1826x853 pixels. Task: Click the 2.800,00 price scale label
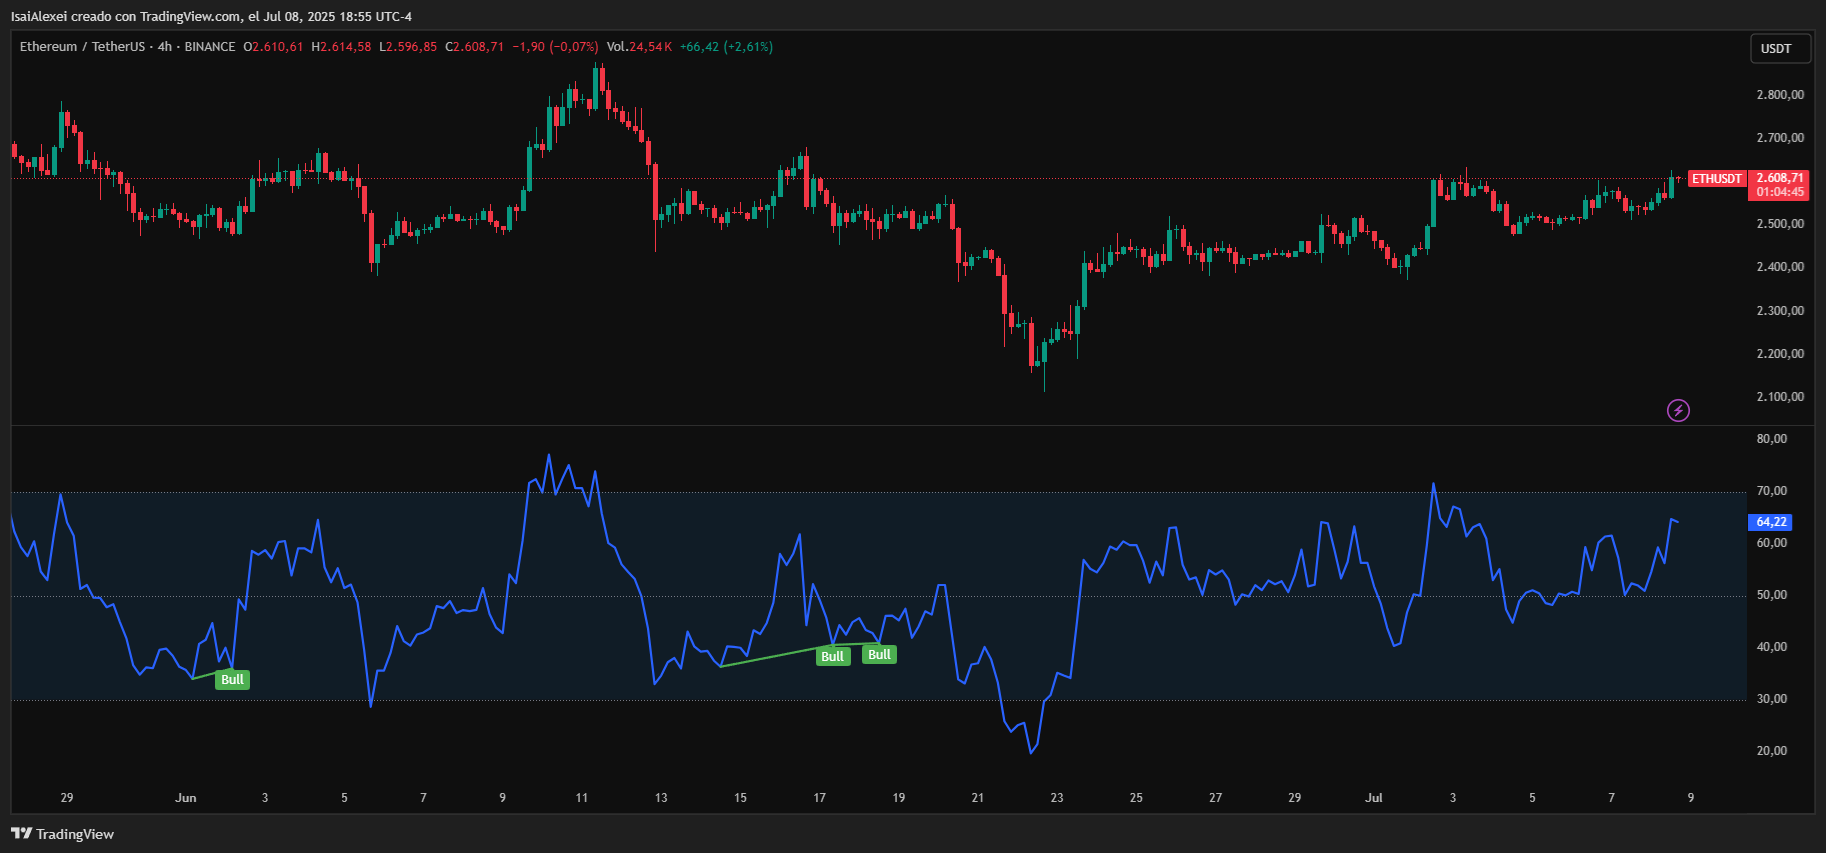click(x=1780, y=95)
